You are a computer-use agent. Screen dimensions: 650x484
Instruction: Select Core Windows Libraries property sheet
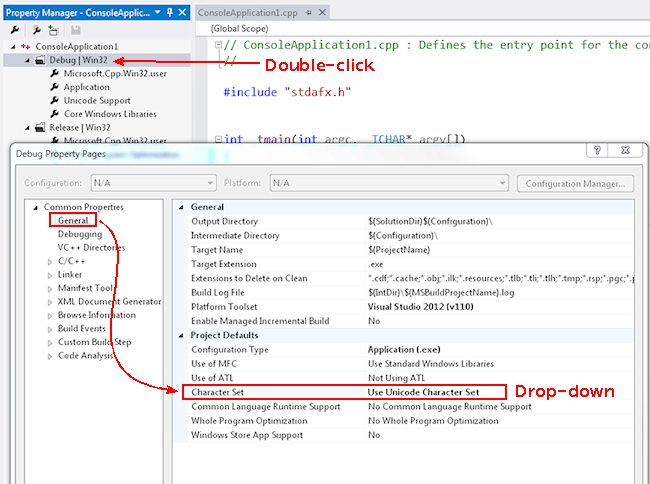[x=110, y=114]
